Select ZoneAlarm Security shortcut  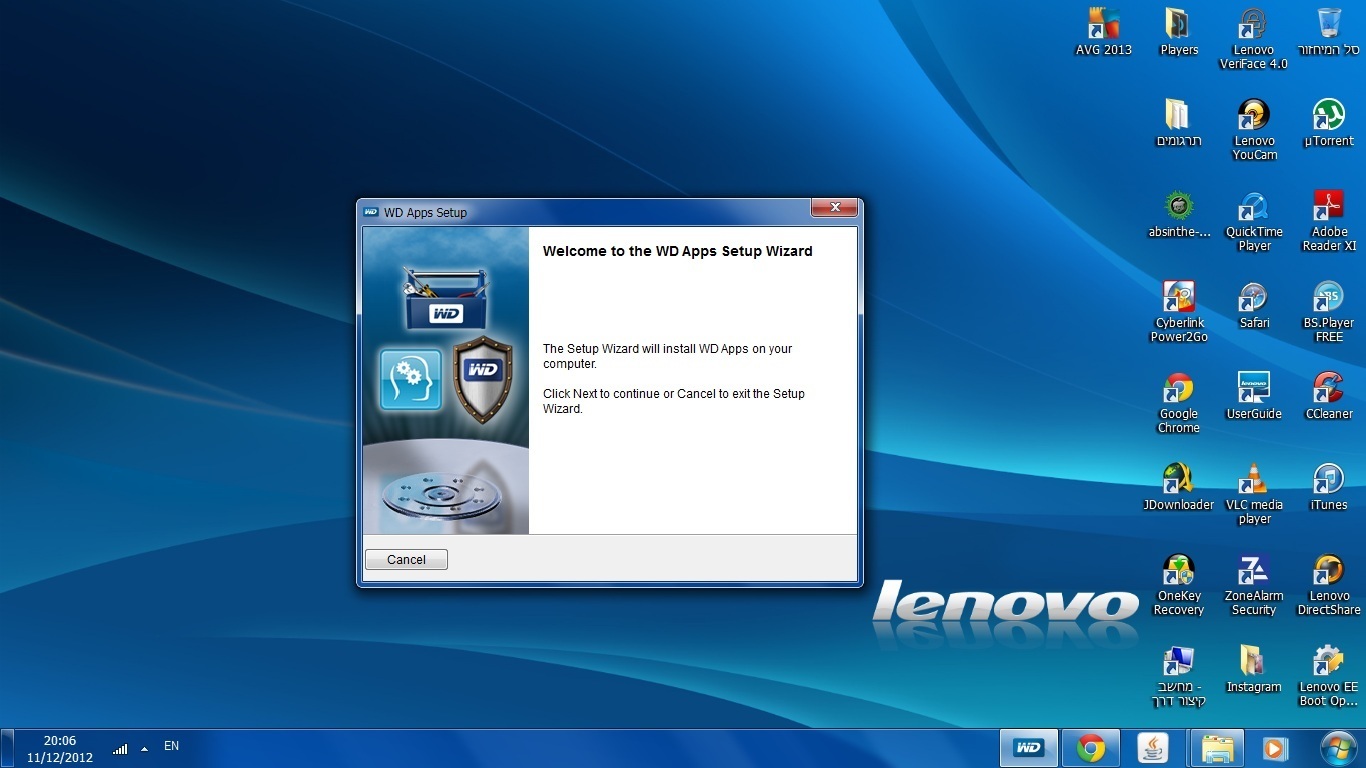[1254, 585]
